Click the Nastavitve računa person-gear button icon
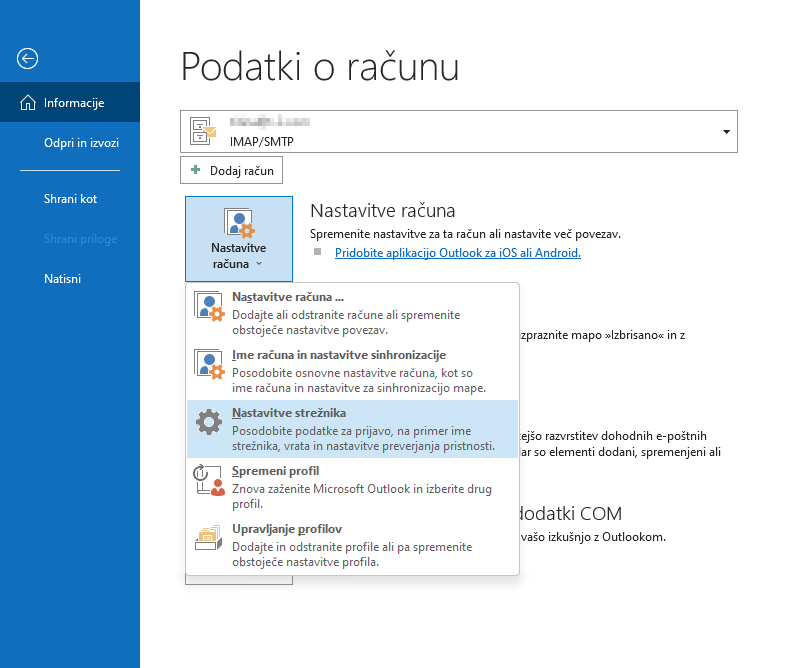Screen dimensions: 794x668 click(239, 222)
